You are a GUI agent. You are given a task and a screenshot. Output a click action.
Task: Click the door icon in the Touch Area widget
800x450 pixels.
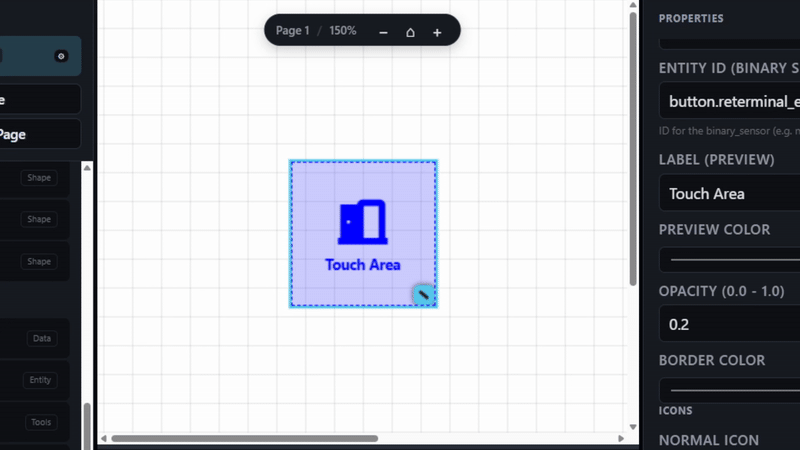click(x=363, y=222)
